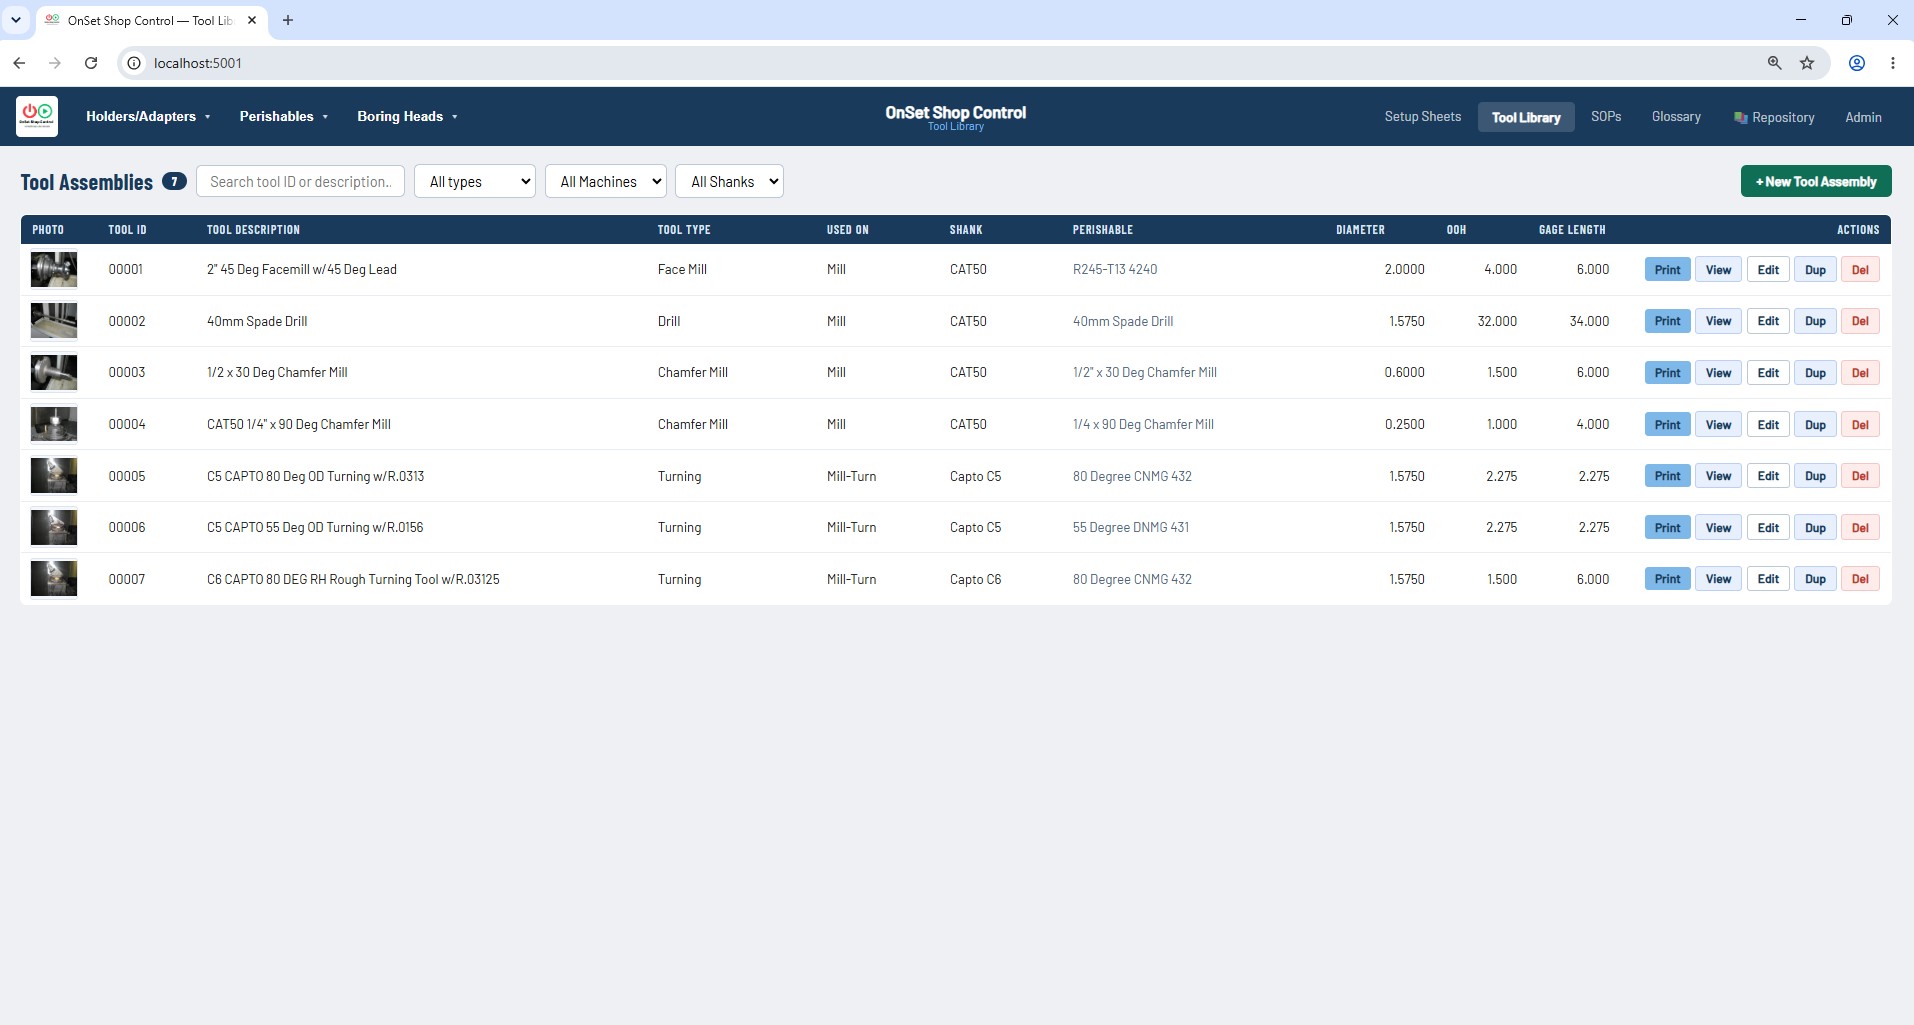Expand the All Shanks filter dropdown

tap(730, 181)
